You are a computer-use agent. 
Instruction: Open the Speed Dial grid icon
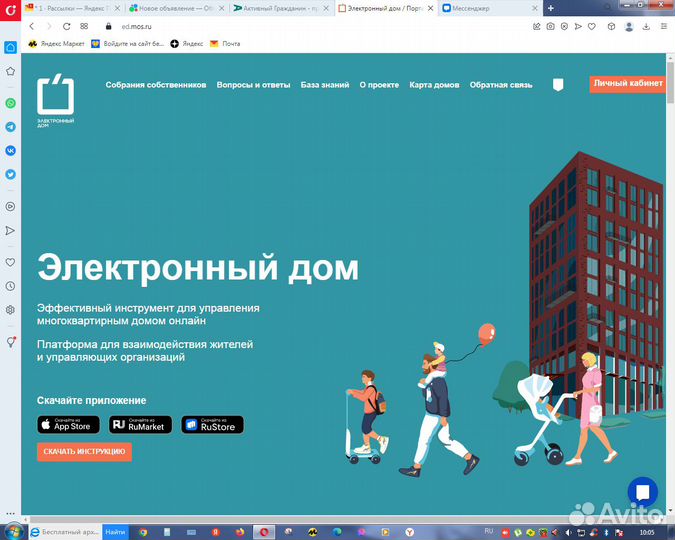pos(84,26)
